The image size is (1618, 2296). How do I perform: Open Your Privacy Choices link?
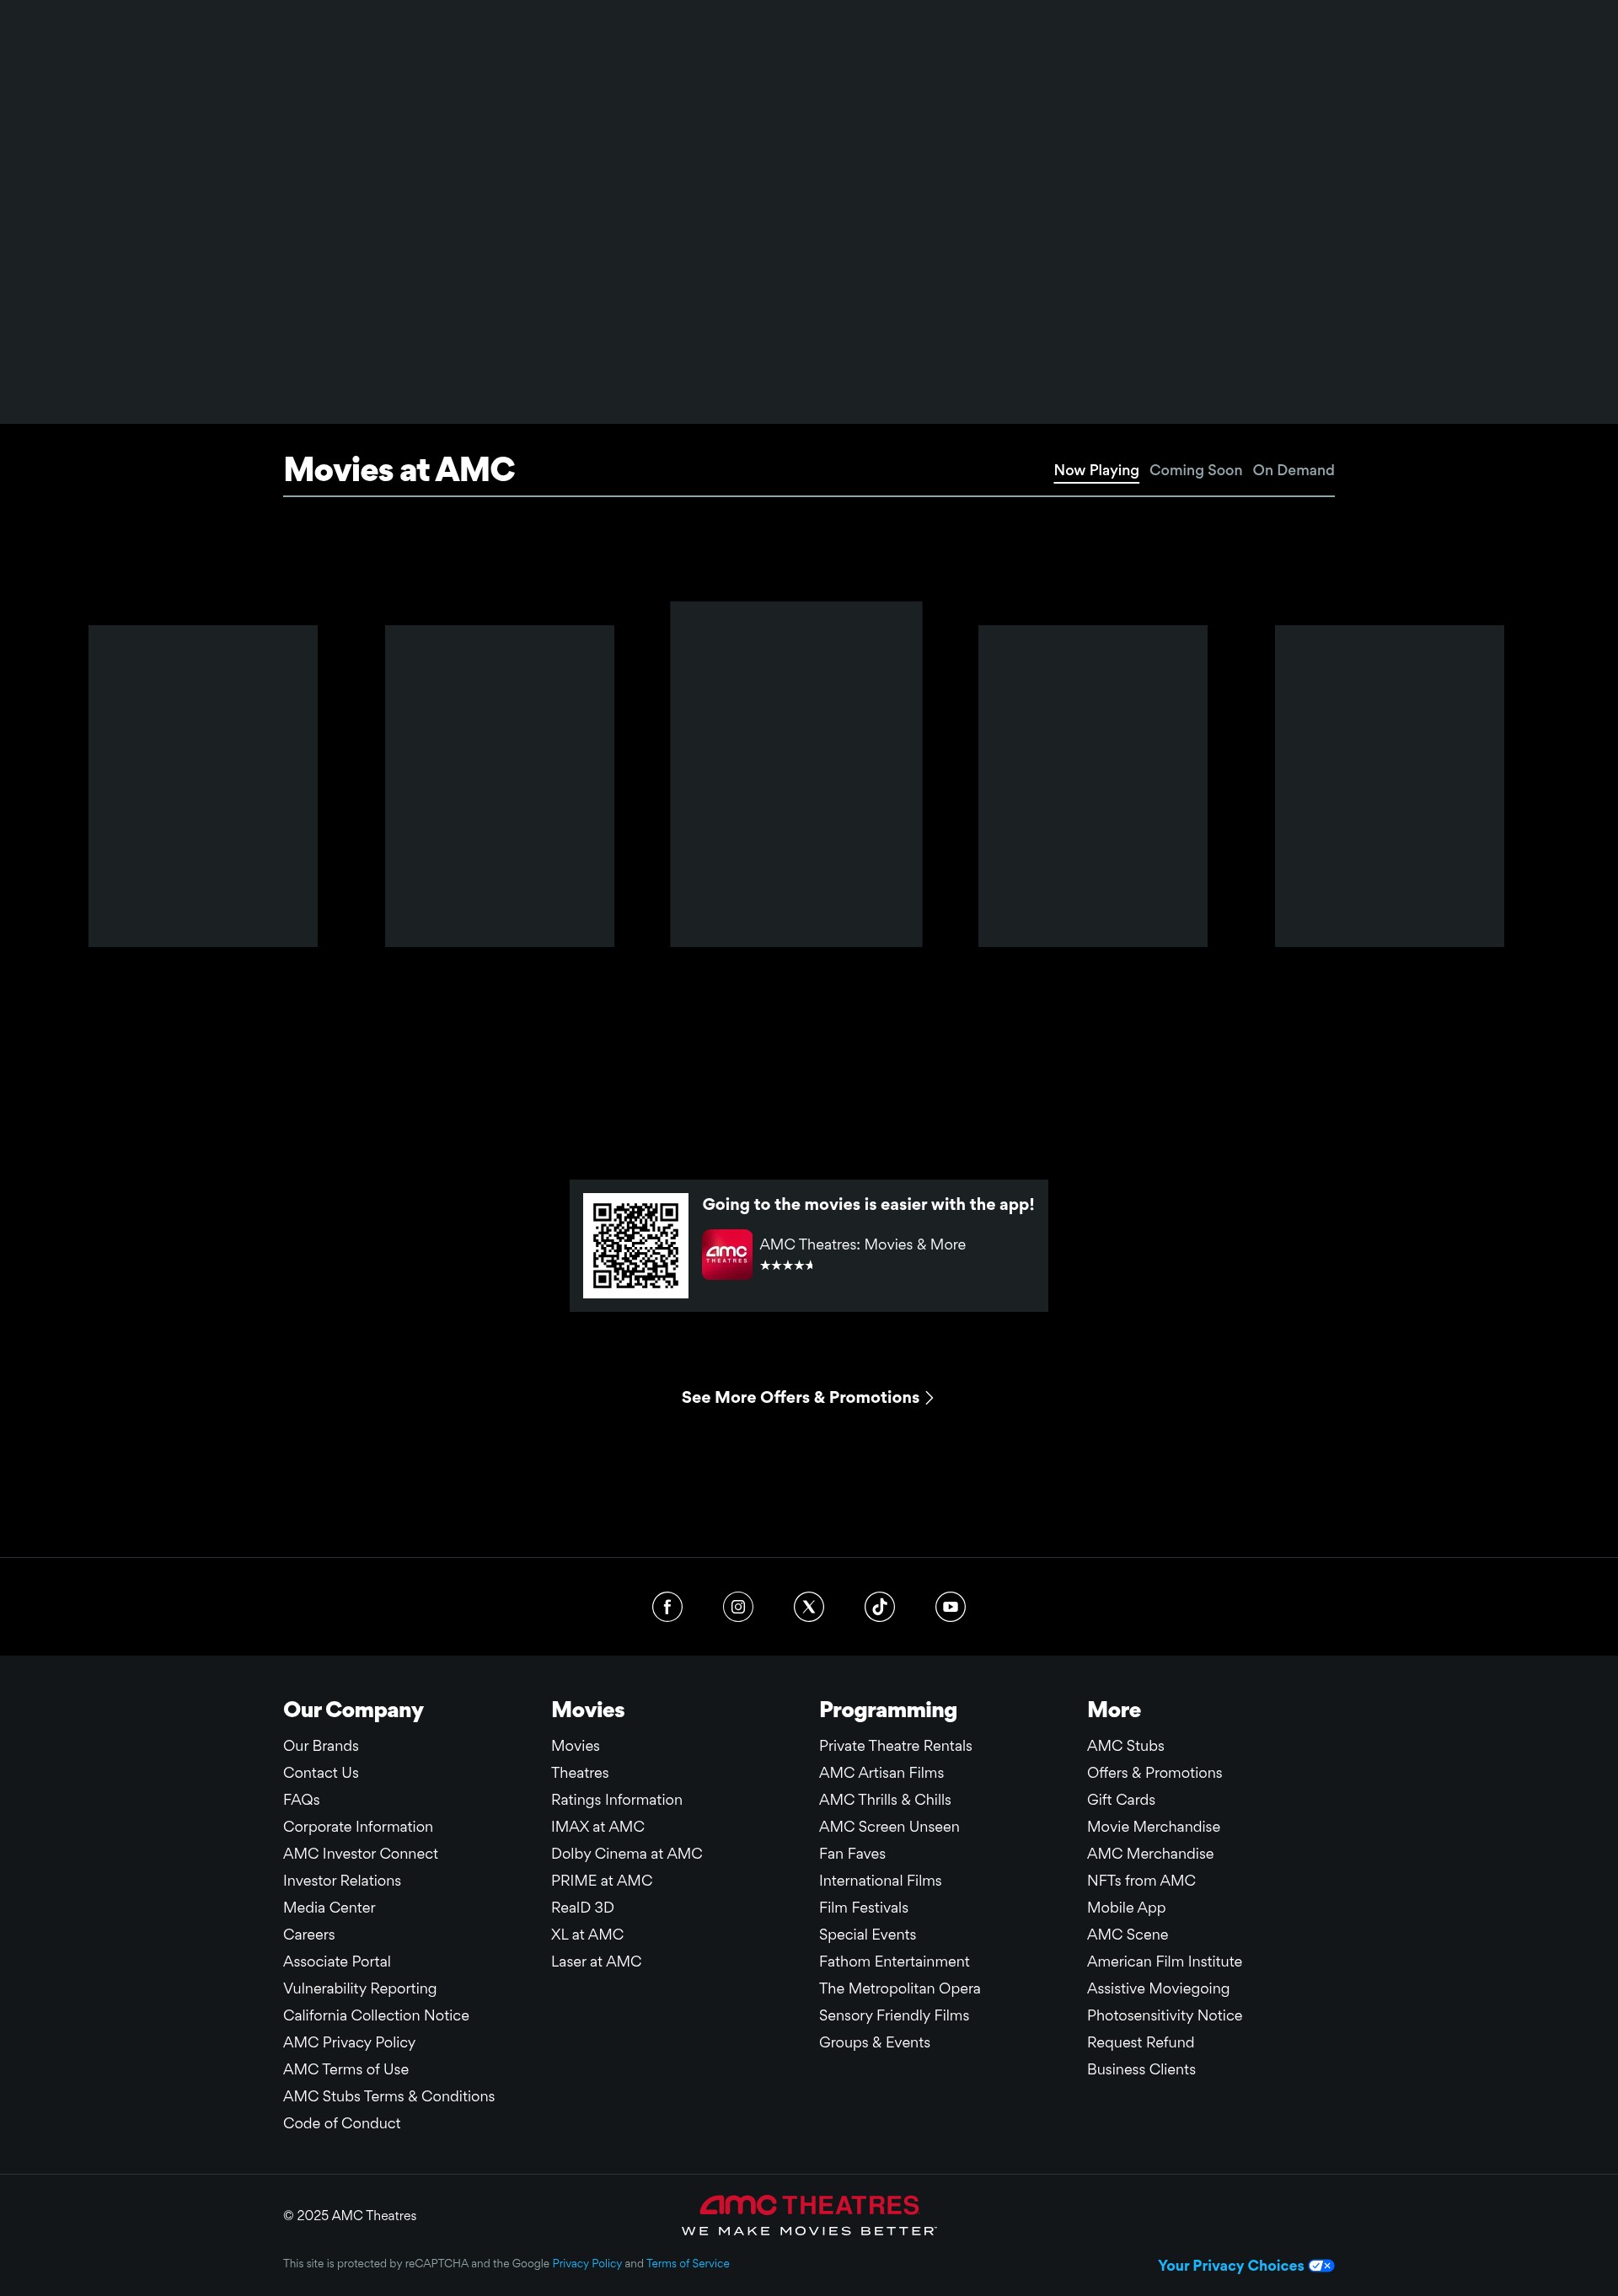click(1246, 2265)
